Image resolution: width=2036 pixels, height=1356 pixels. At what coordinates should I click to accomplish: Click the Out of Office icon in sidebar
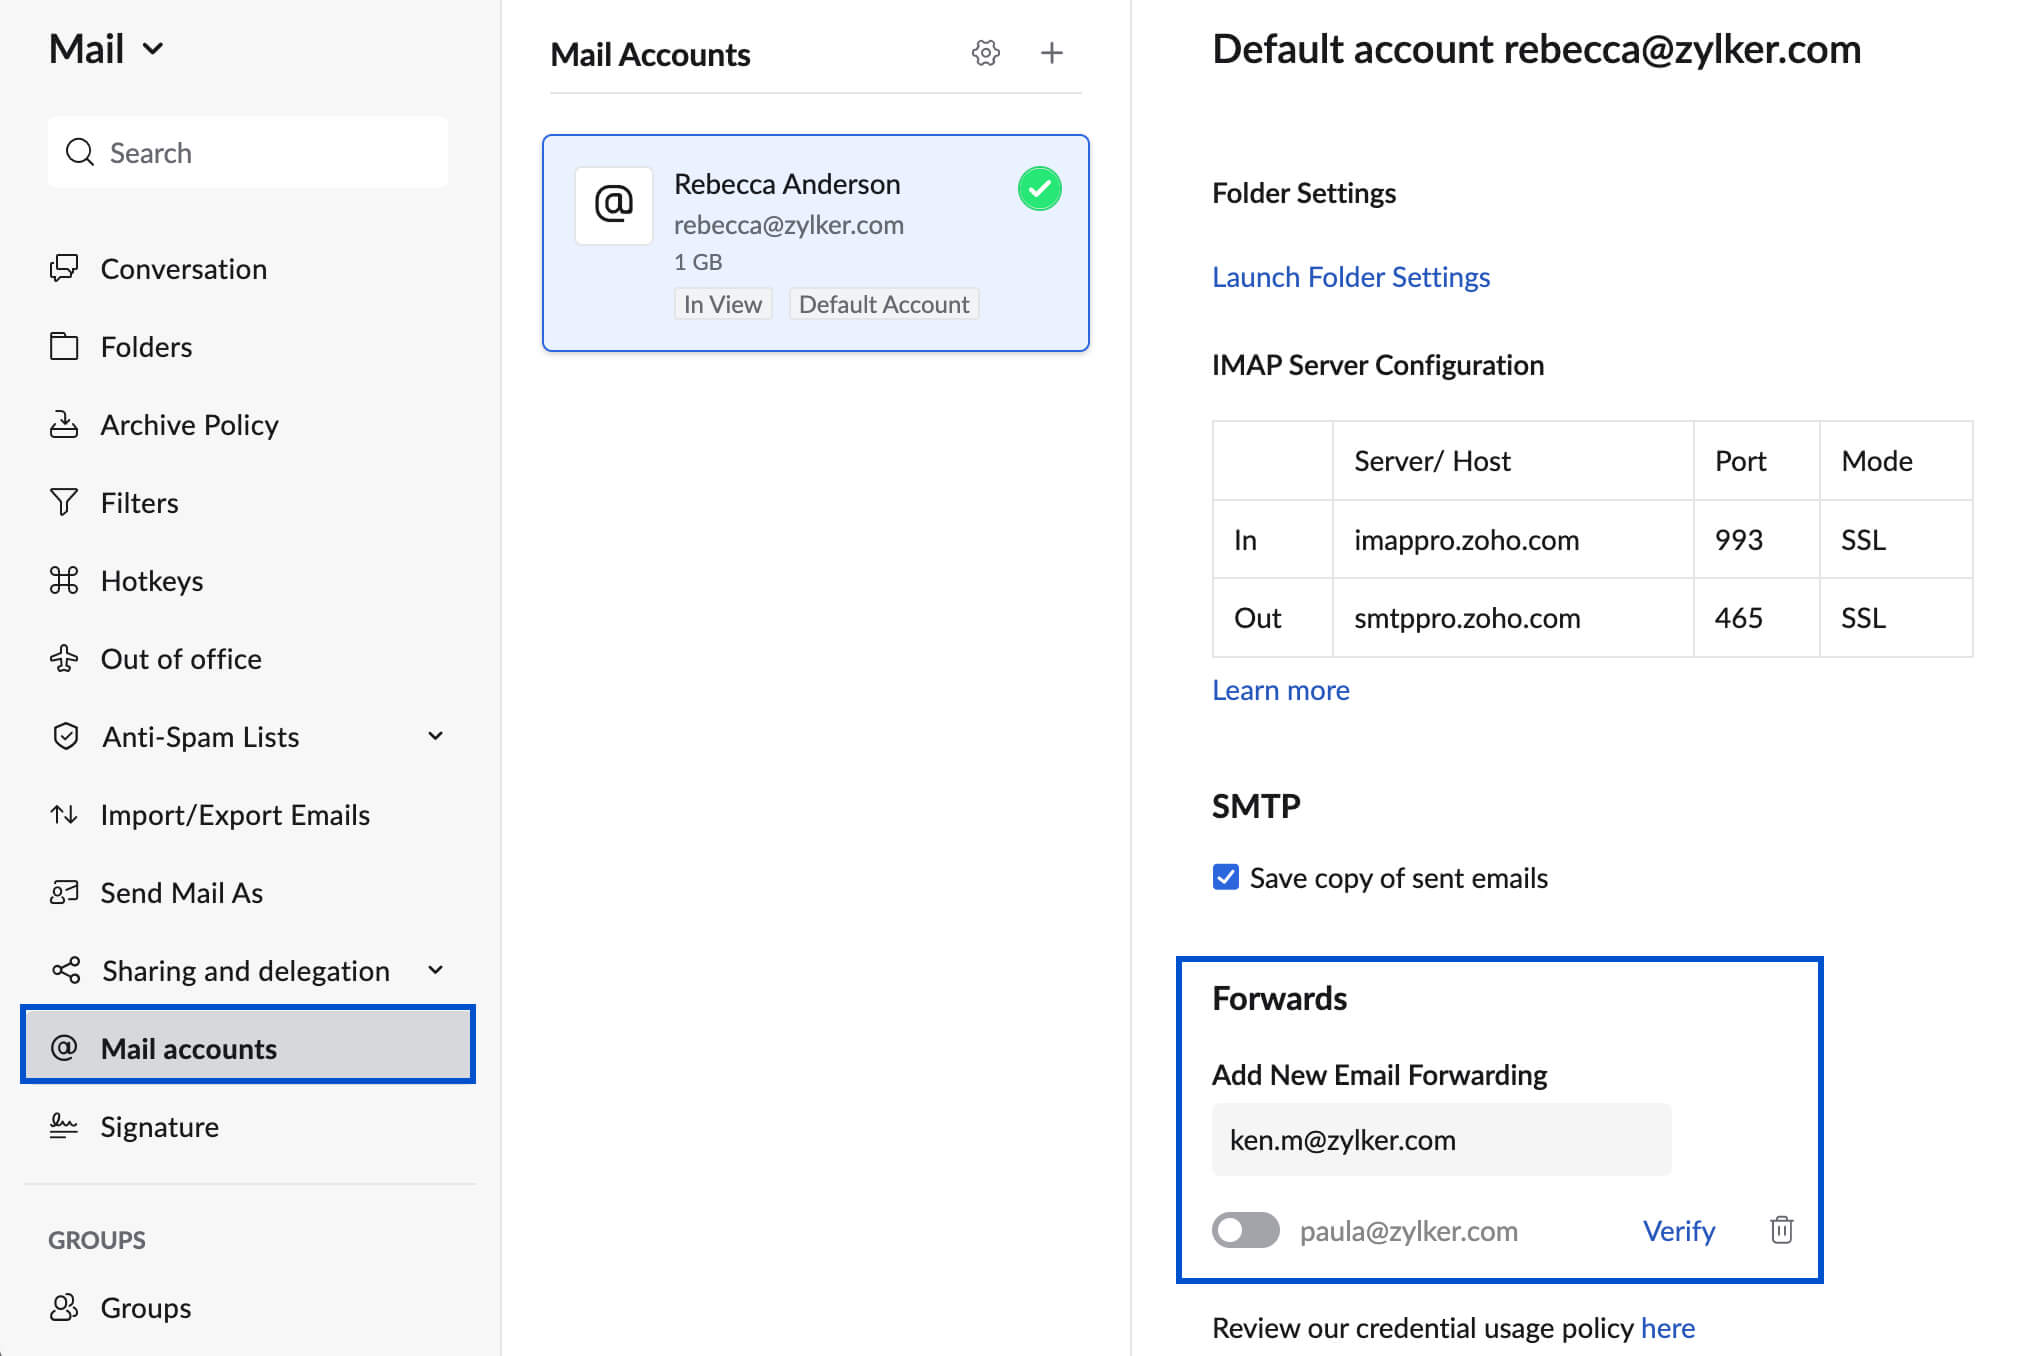tap(62, 658)
